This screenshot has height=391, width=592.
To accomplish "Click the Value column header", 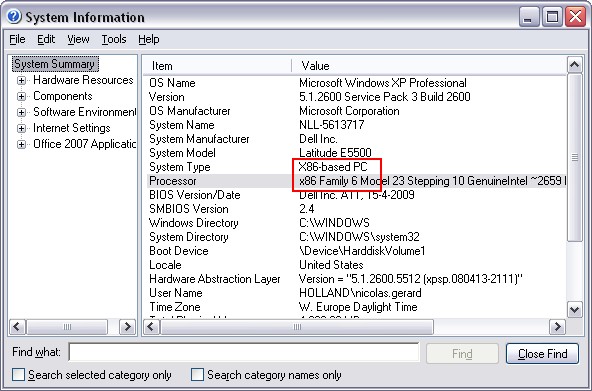I will coord(429,66).
